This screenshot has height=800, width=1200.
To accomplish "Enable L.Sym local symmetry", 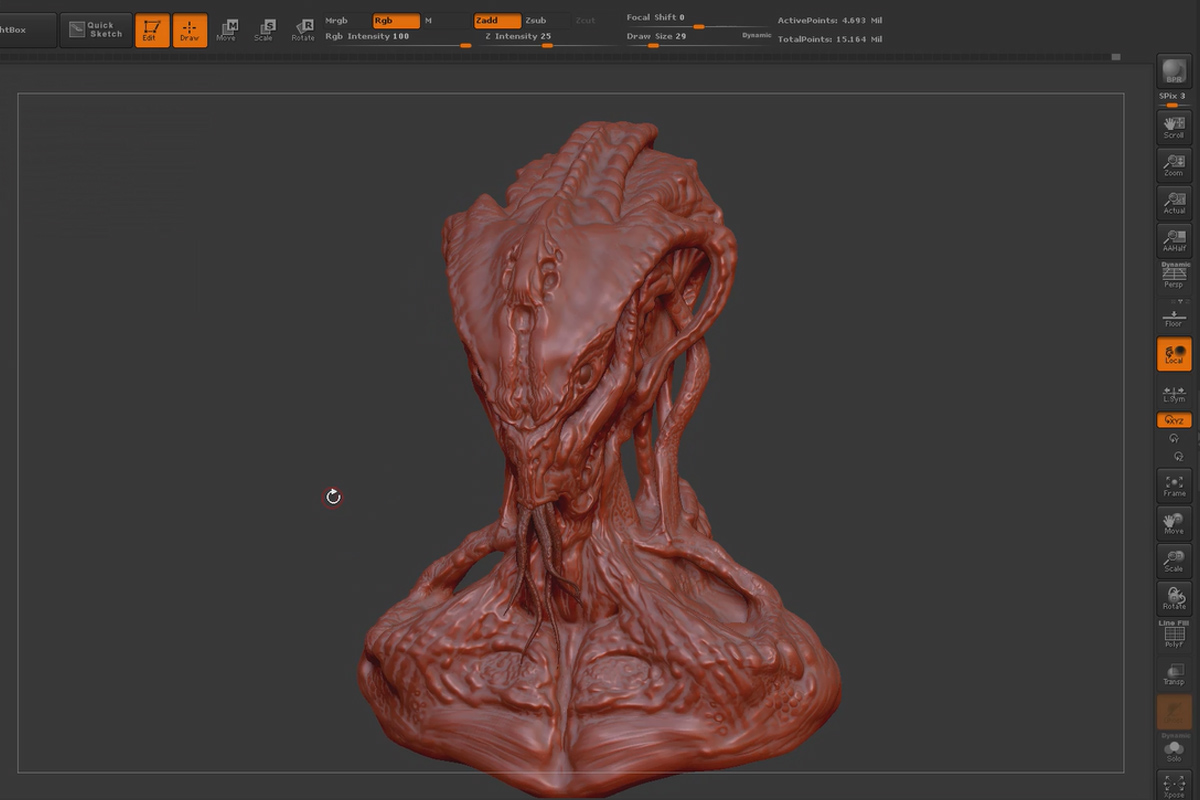I will tap(1174, 393).
